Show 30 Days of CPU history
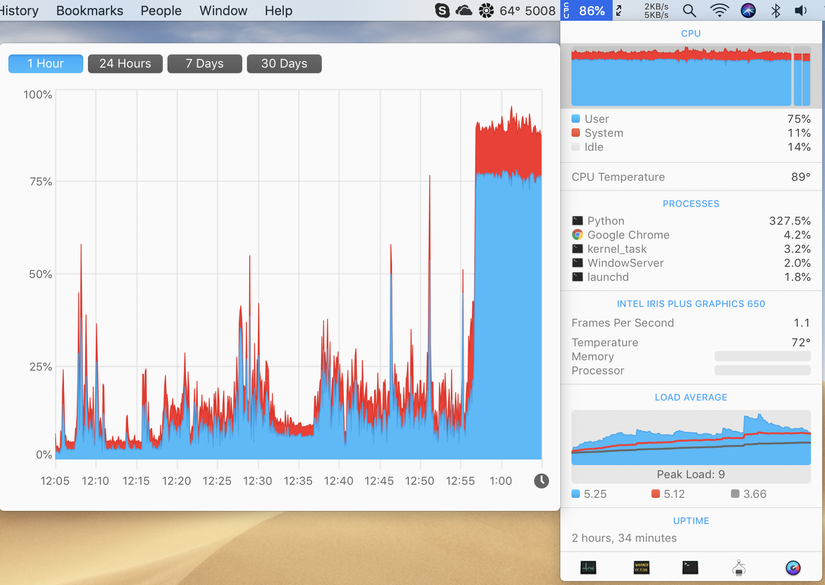 [x=284, y=64]
